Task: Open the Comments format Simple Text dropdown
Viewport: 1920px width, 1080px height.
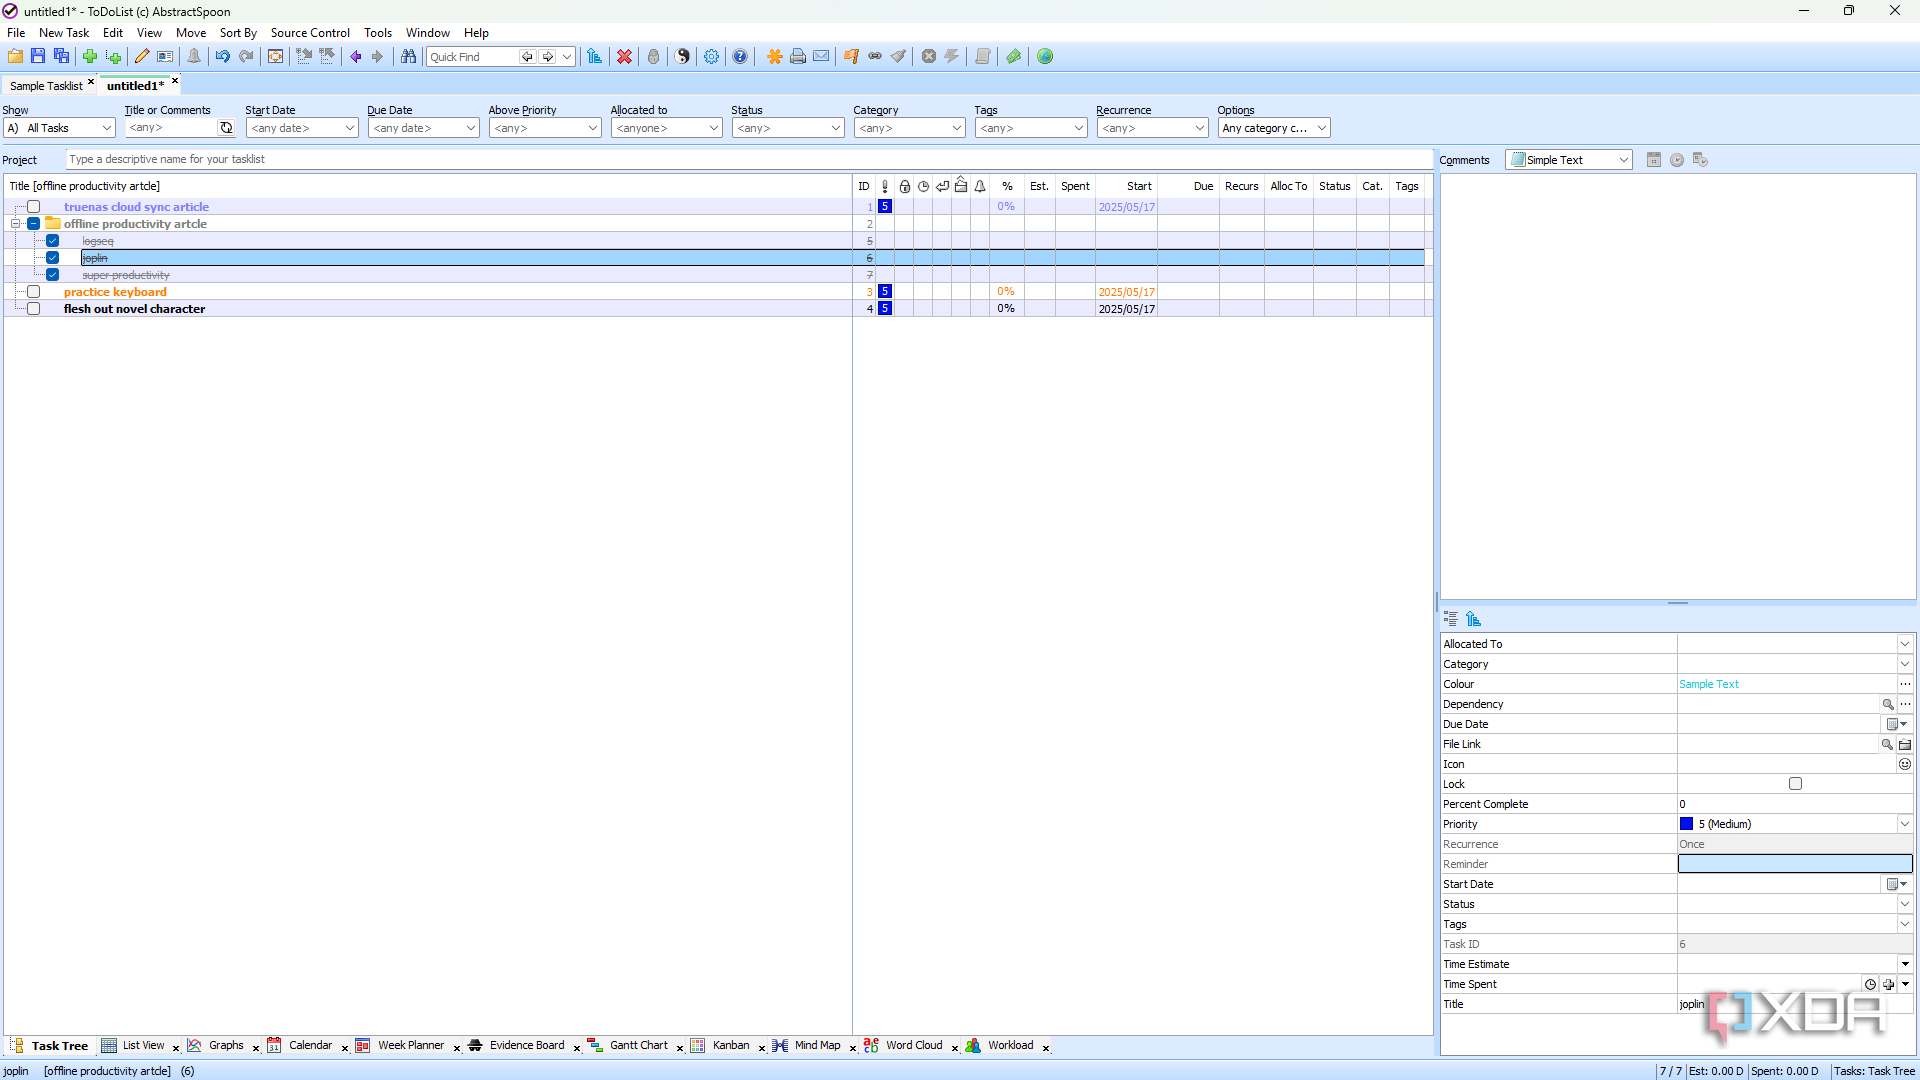Action: [x=1569, y=160]
